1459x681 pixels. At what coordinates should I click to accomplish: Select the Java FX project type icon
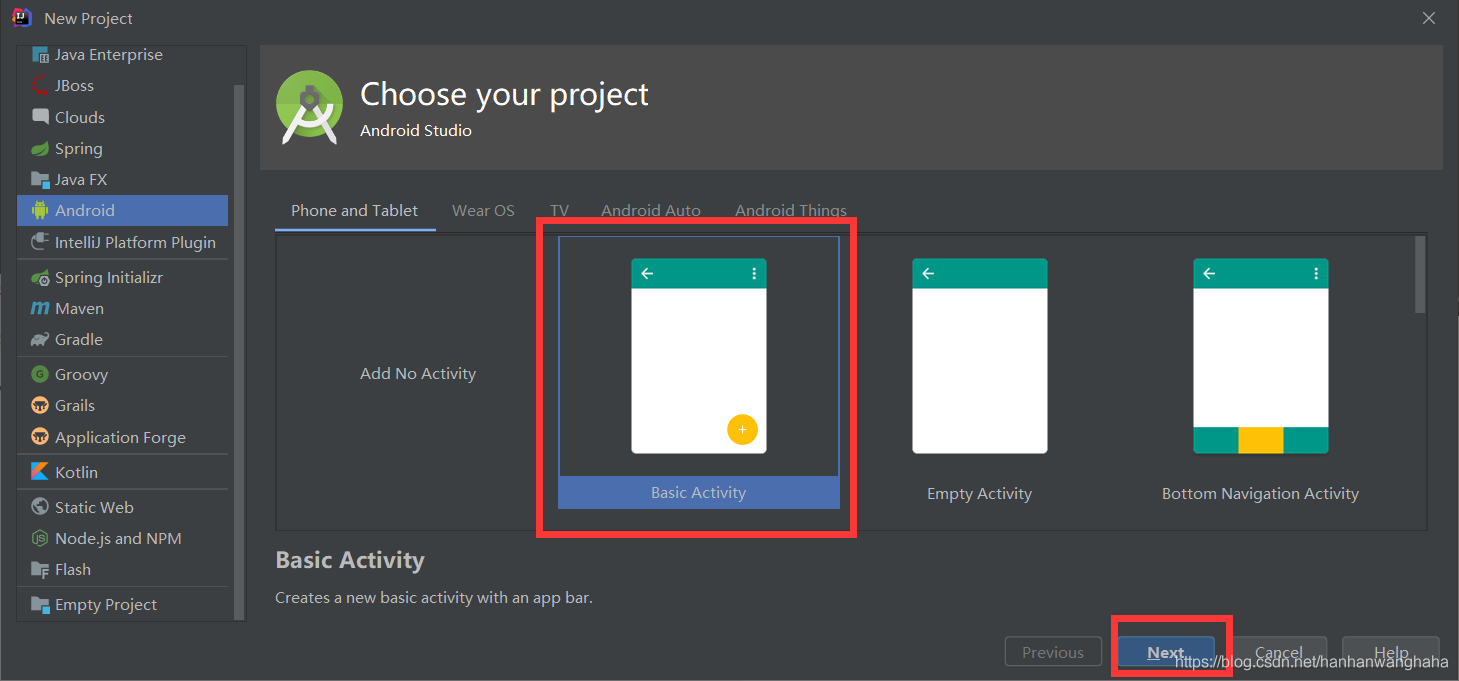click(x=42, y=179)
